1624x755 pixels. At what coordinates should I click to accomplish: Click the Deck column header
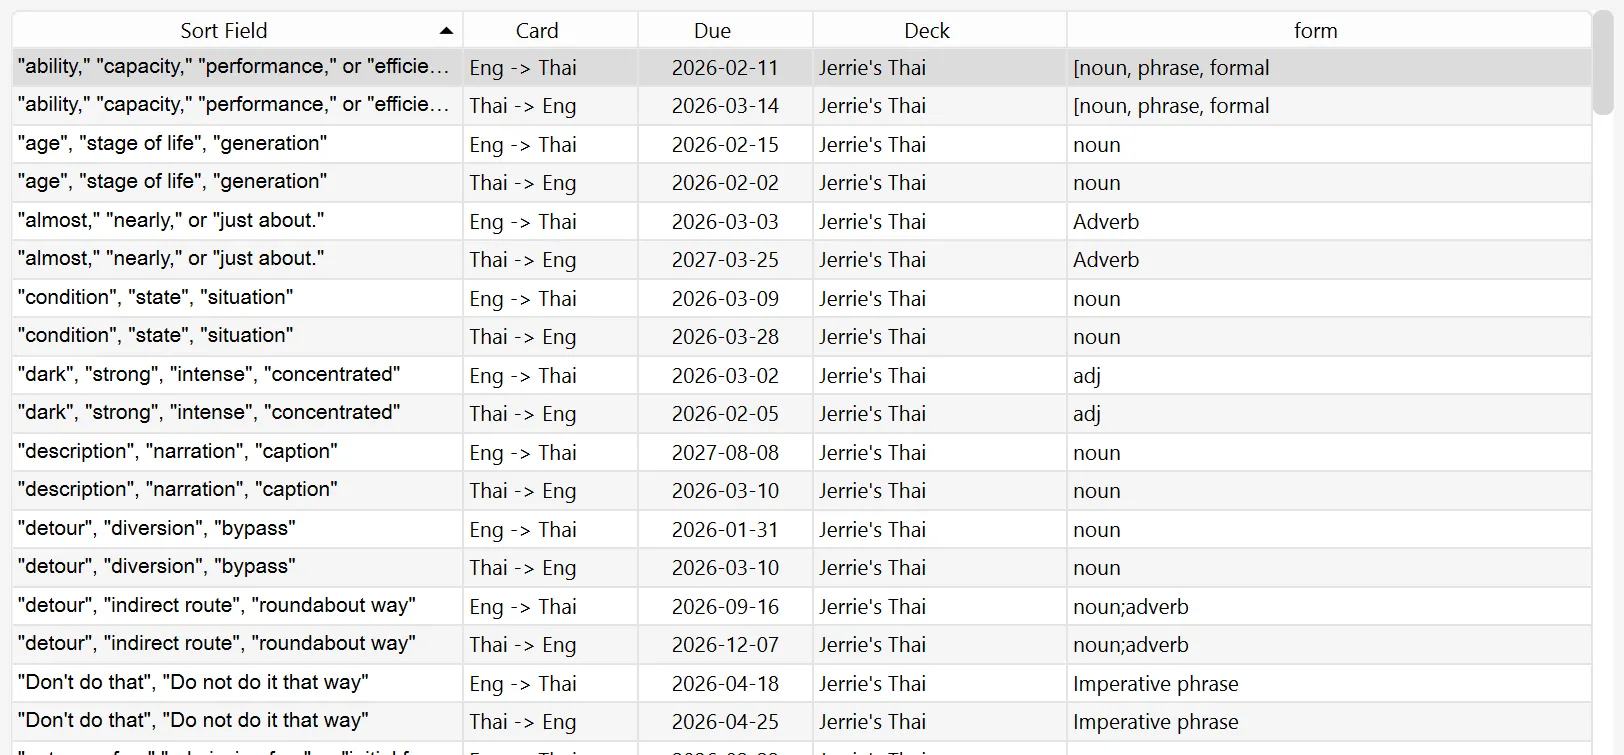[x=926, y=31]
